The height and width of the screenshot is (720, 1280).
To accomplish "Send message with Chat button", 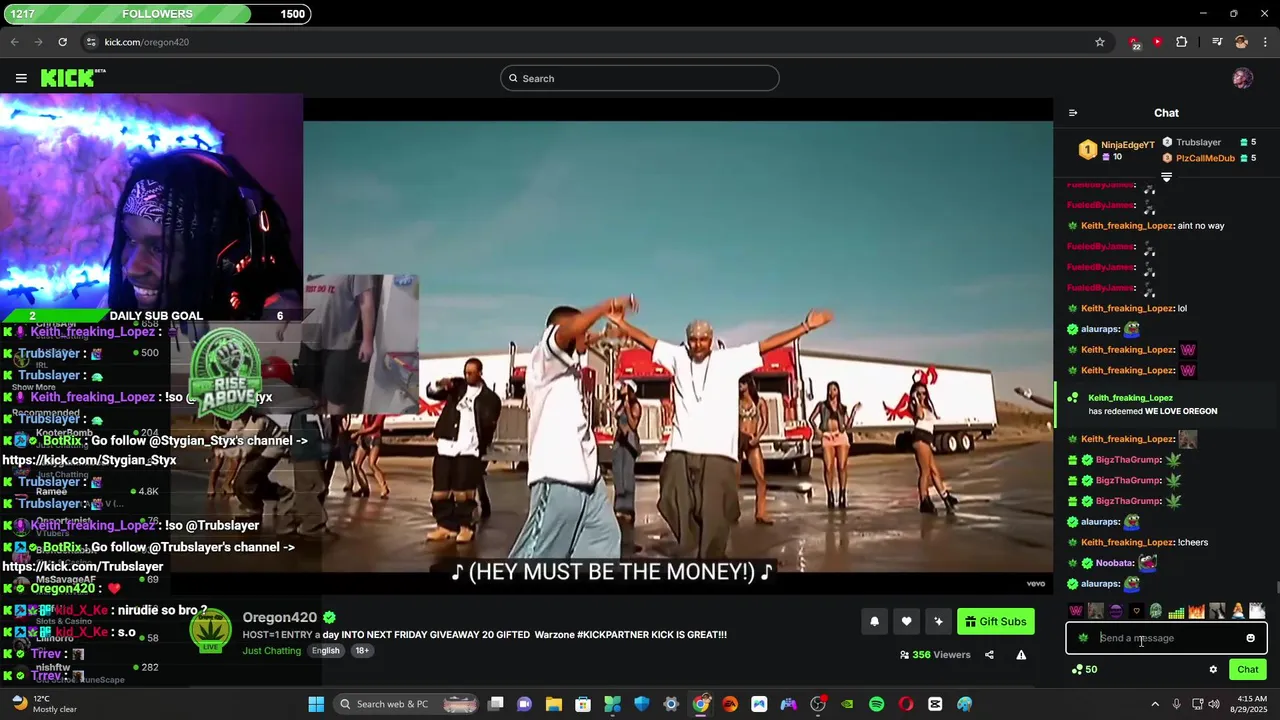I will (x=1248, y=670).
